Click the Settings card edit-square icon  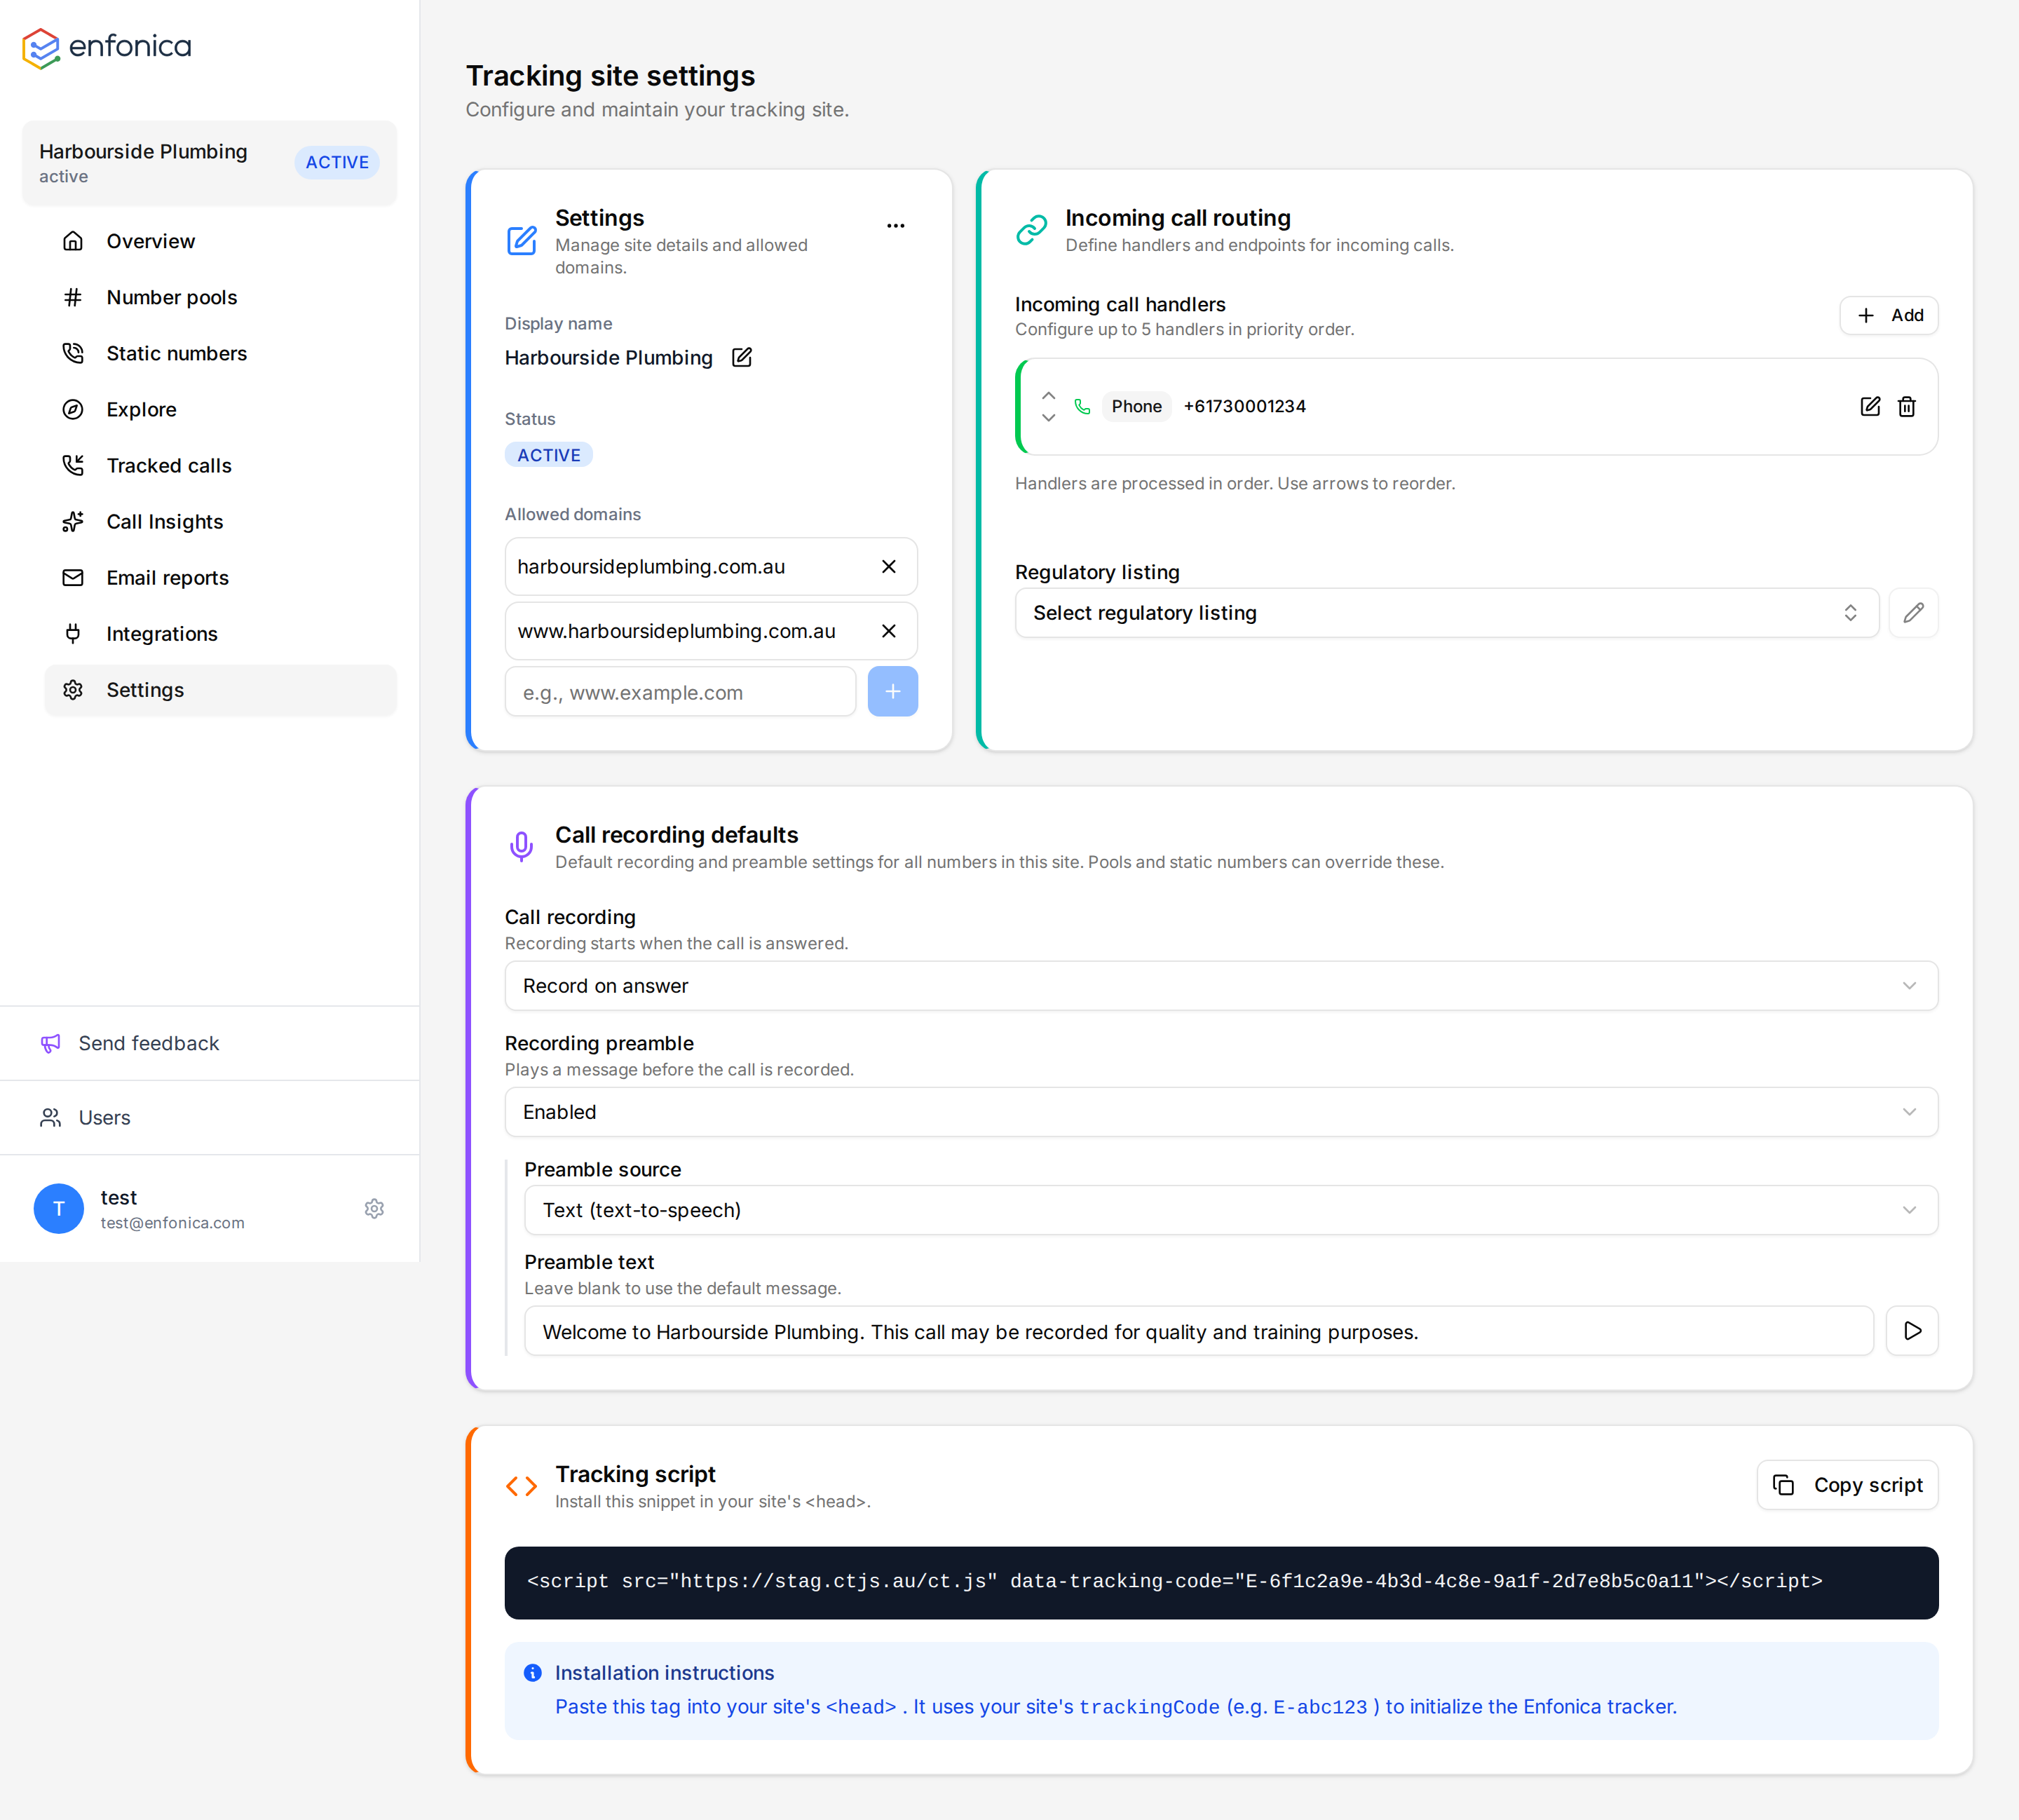click(x=522, y=241)
